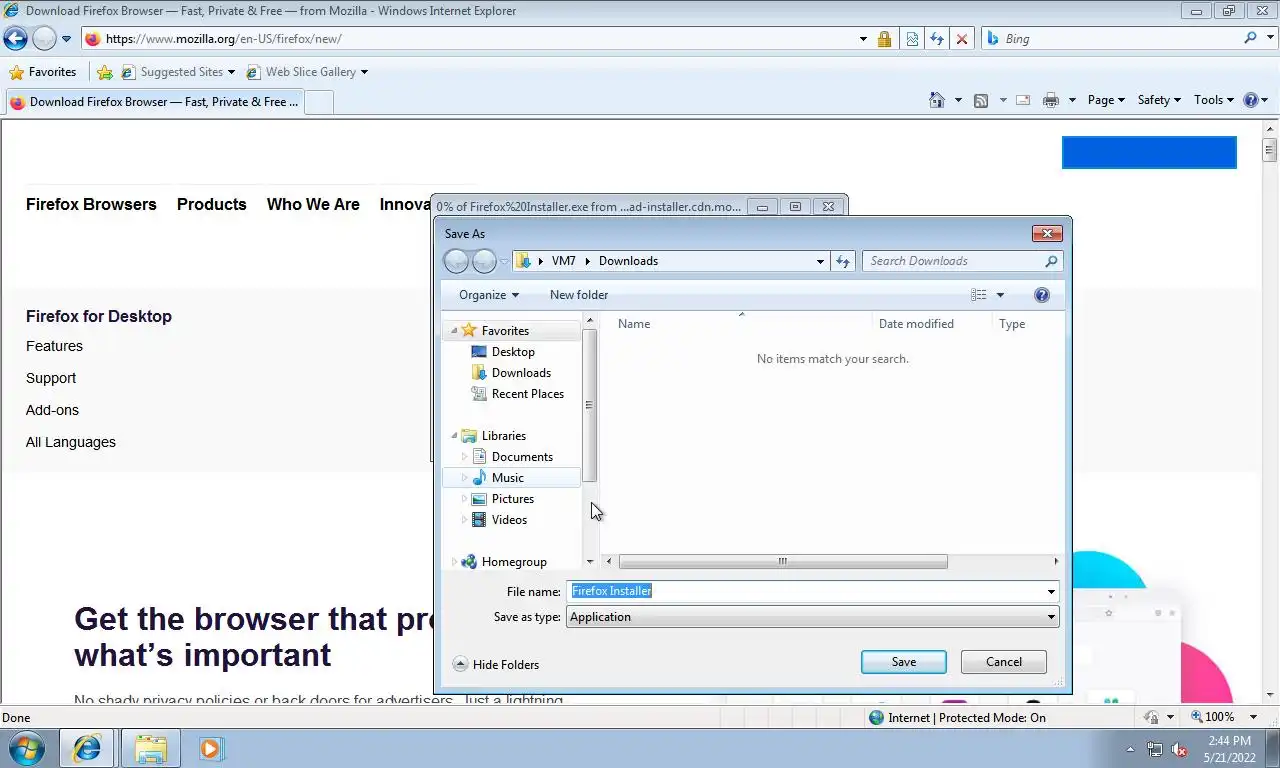Click the Home icon in command bar
Viewport: 1280px width, 768px height.
point(937,100)
